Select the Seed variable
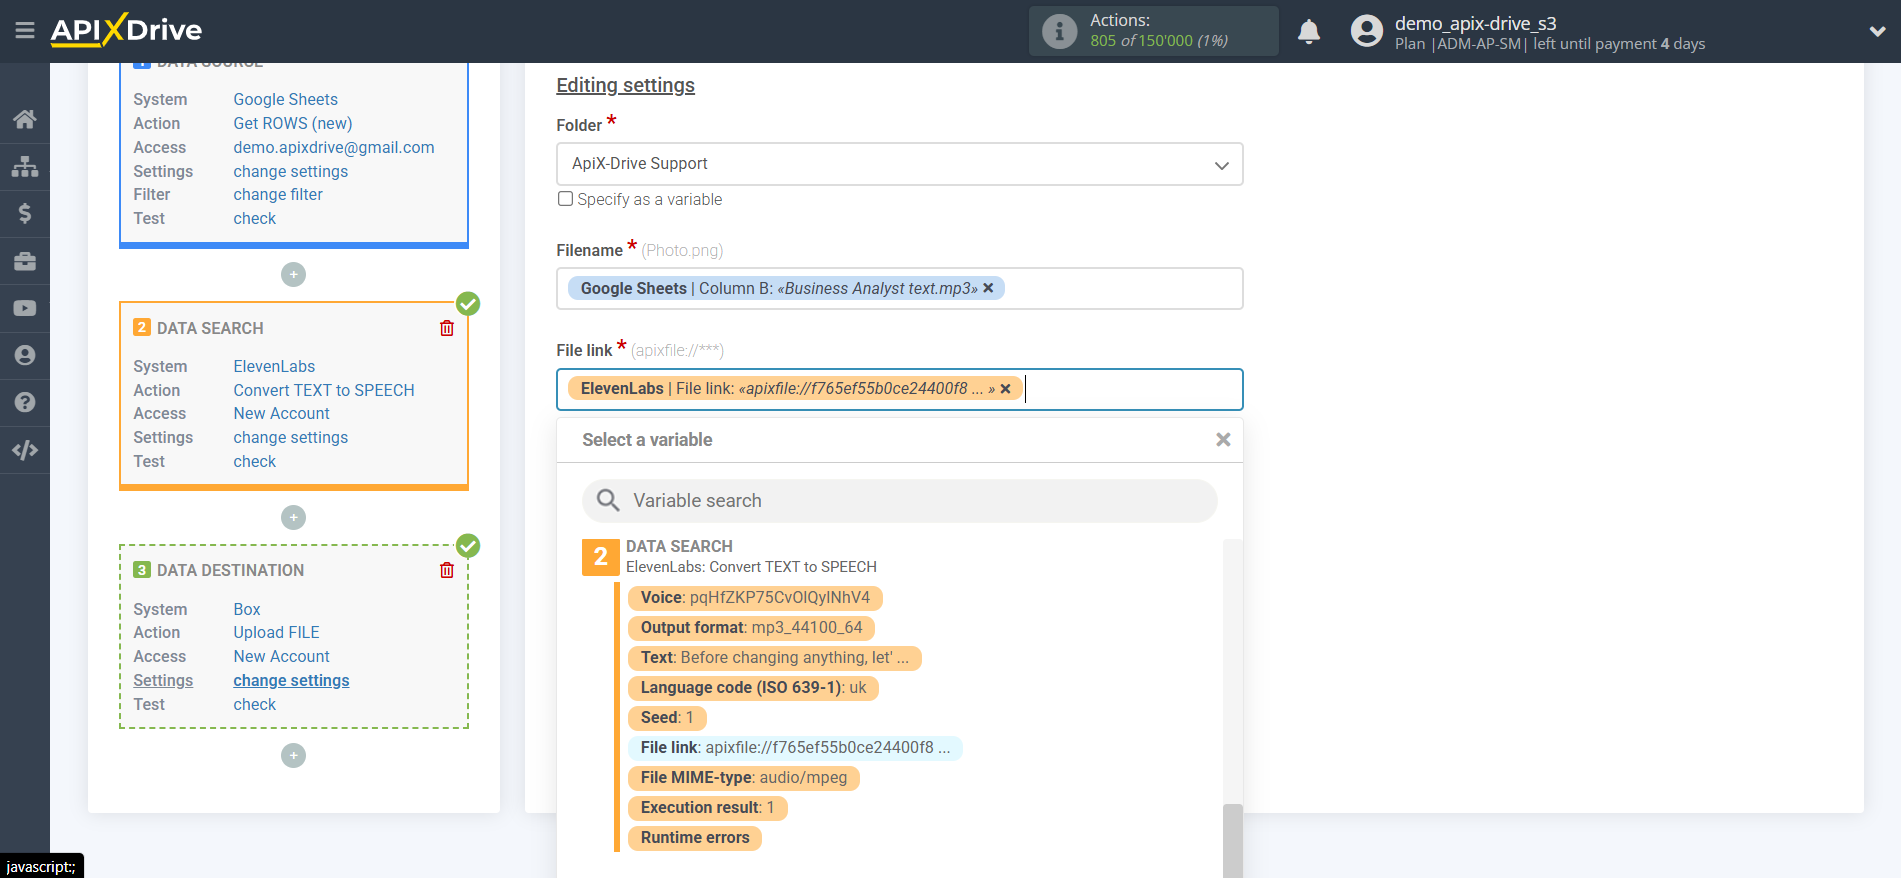The image size is (1901, 878). tap(667, 718)
